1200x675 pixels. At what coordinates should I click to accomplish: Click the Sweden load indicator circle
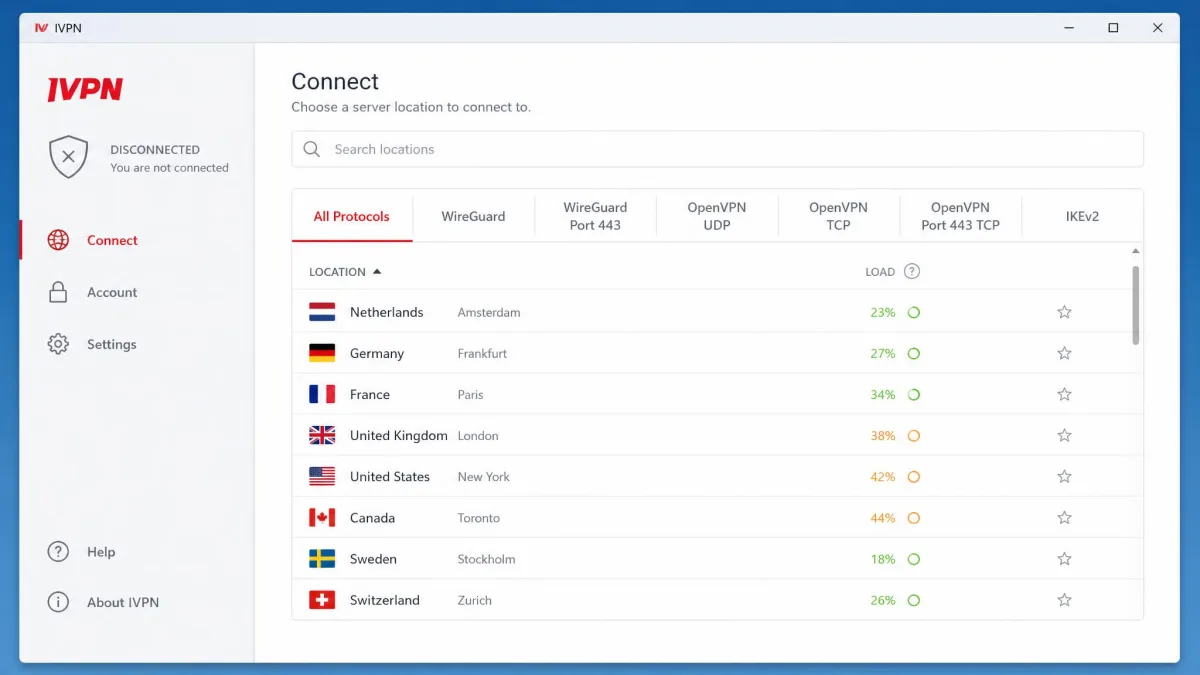click(913, 559)
